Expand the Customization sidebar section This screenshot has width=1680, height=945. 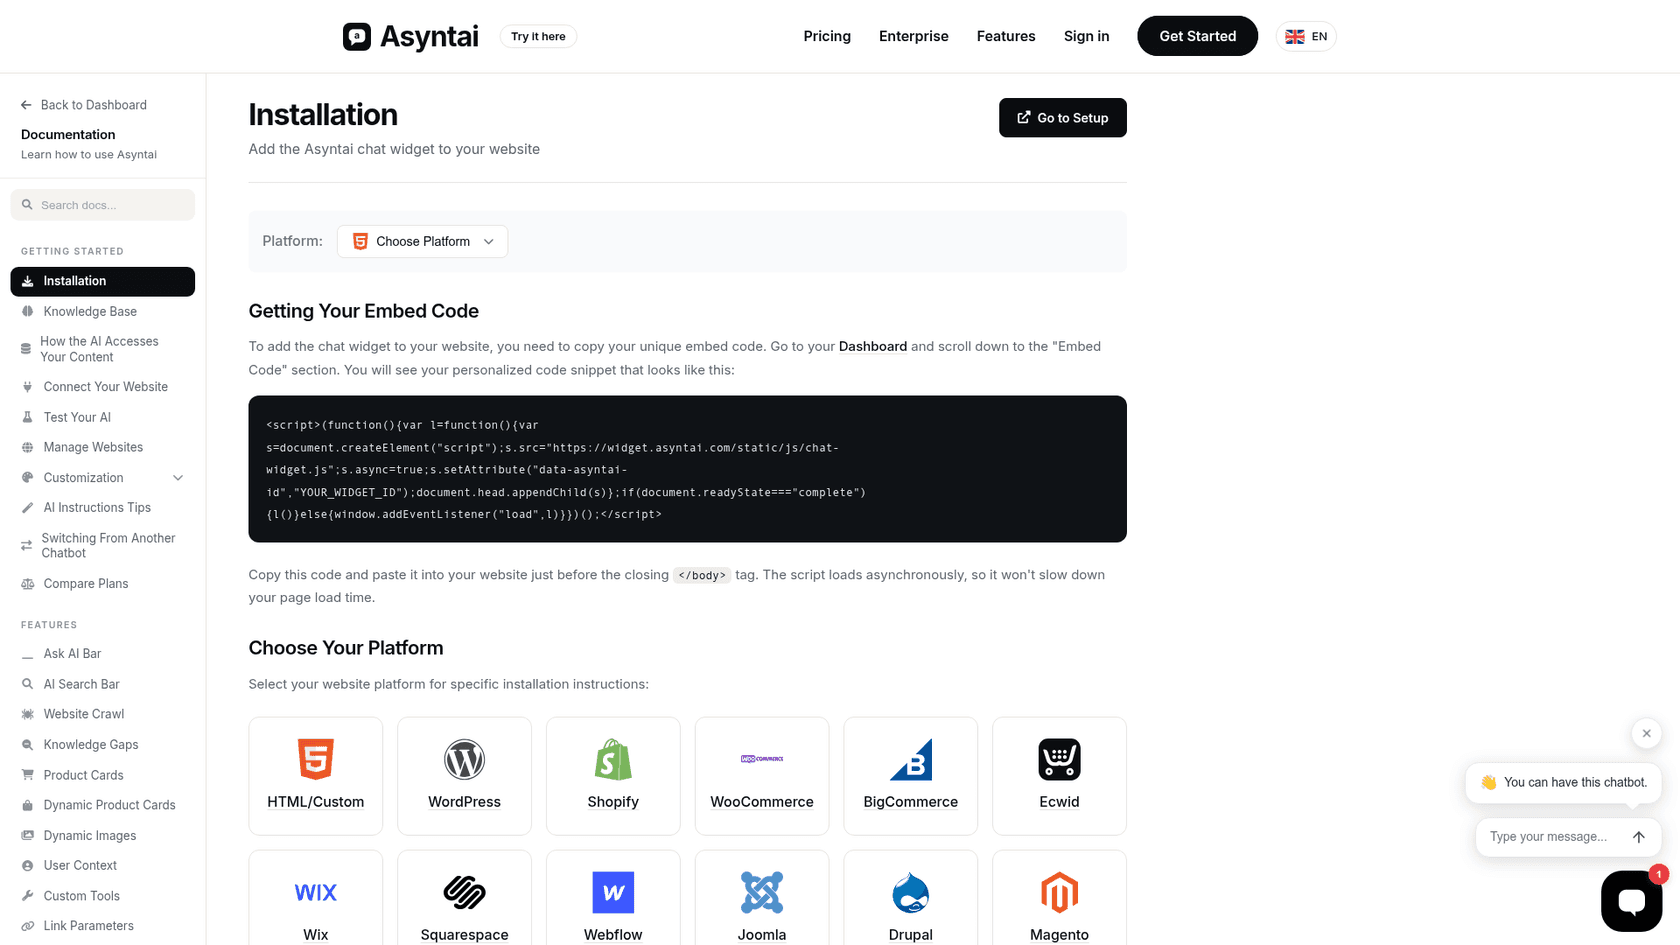point(103,478)
